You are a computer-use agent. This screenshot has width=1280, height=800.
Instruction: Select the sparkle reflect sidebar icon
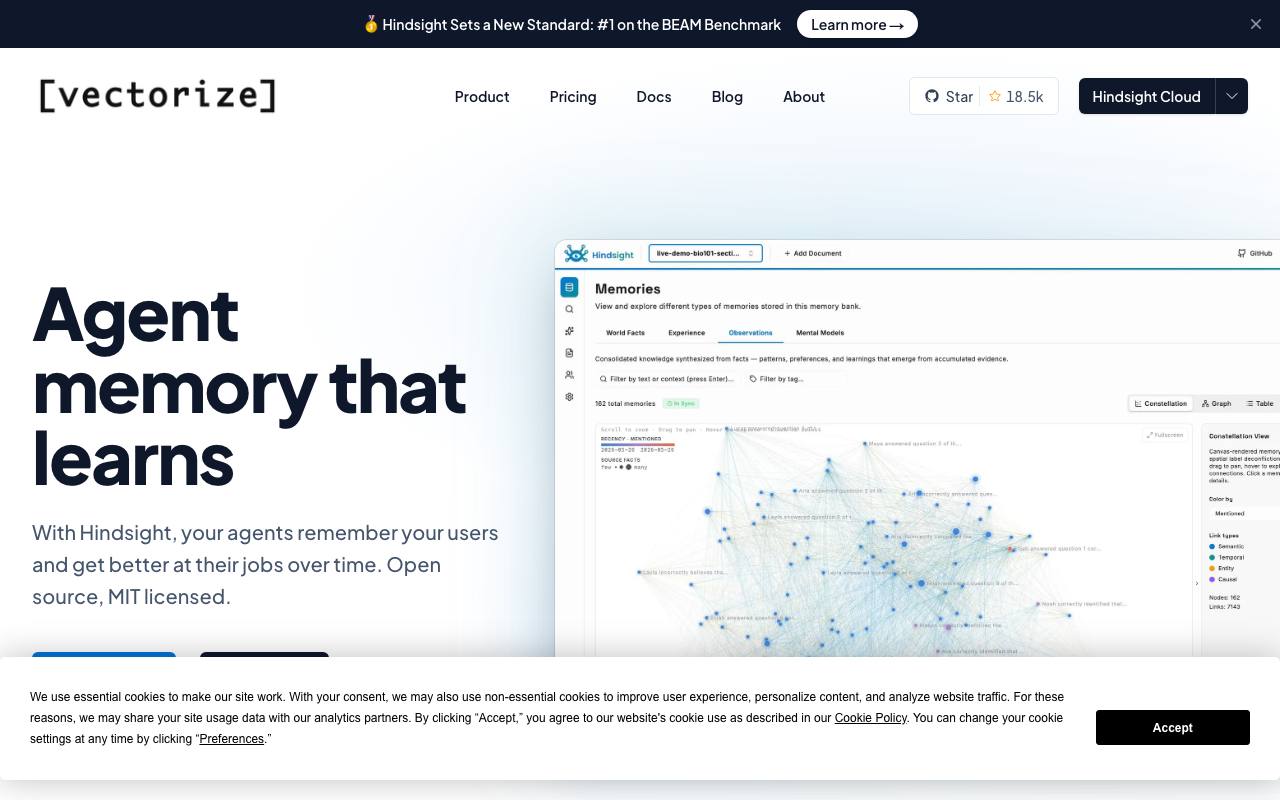click(569, 331)
